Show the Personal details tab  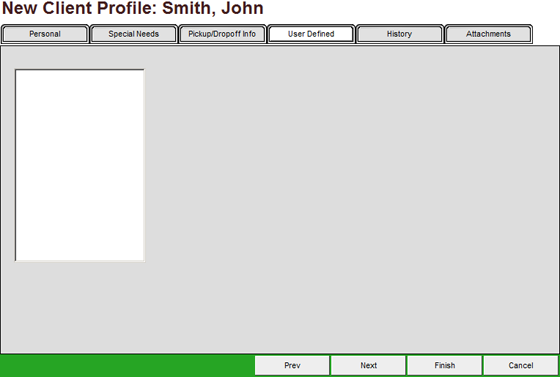(x=45, y=34)
